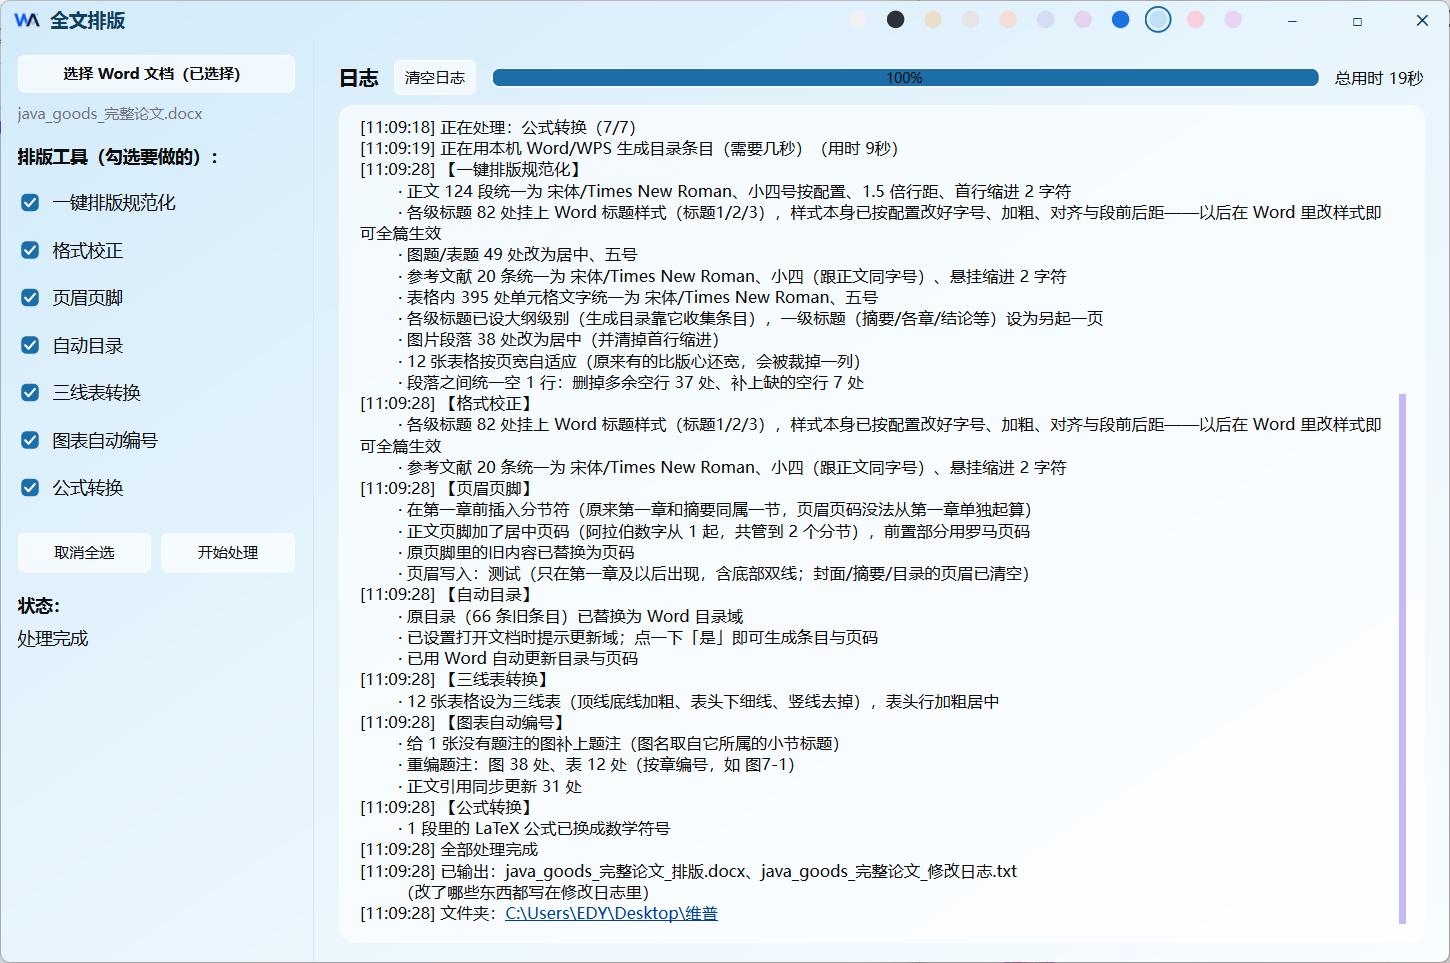Image resolution: width=1450 pixels, height=963 pixels.
Task: Click the 选择 Word 文档 button
Action: [156, 73]
